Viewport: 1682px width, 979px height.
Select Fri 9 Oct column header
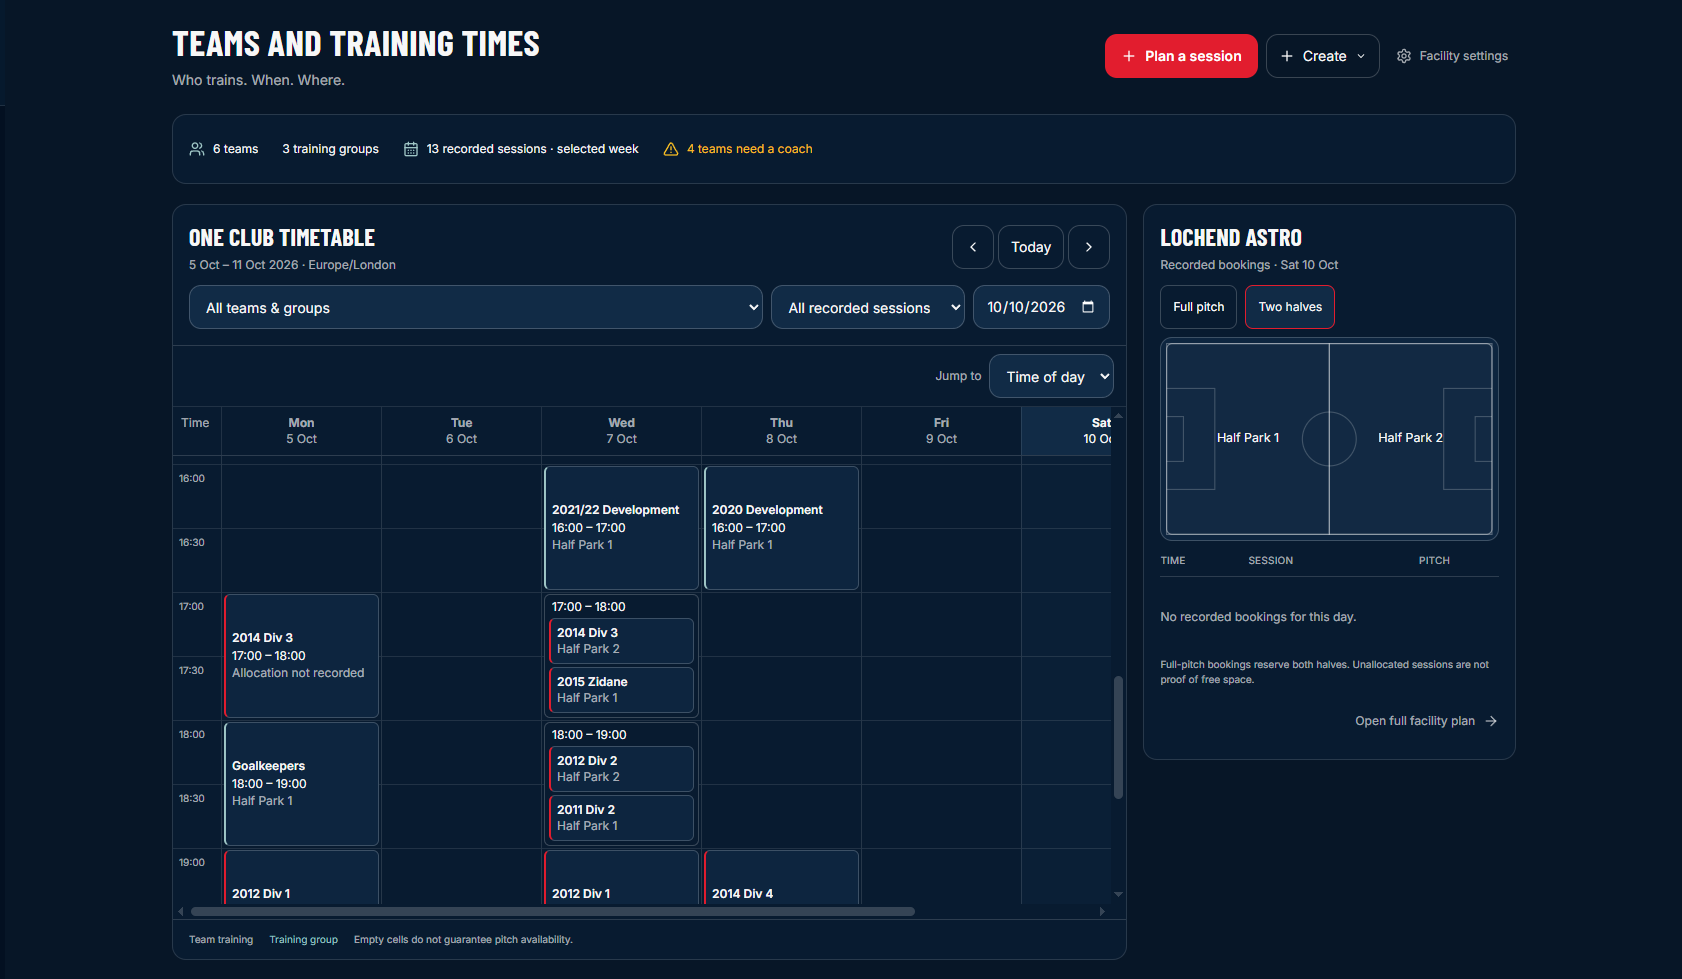coord(941,431)
